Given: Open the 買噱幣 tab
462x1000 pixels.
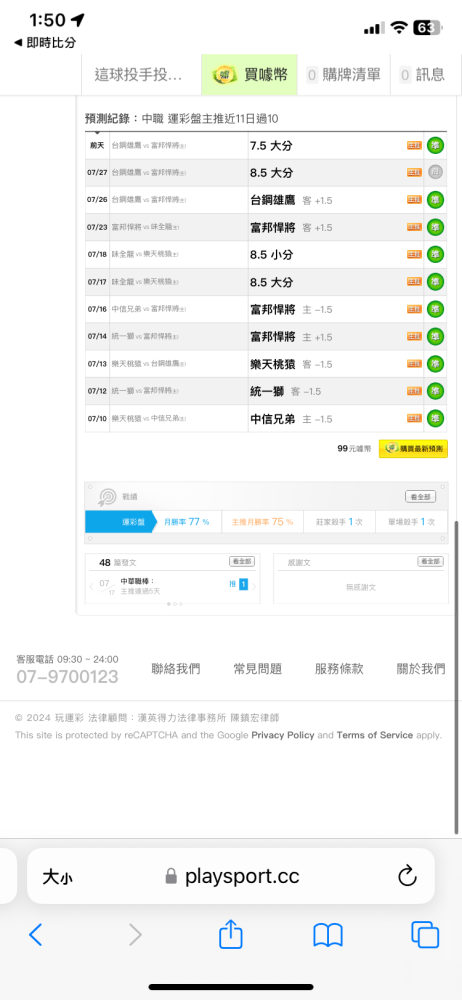Looking at the screenshot, I should [250, 75].
